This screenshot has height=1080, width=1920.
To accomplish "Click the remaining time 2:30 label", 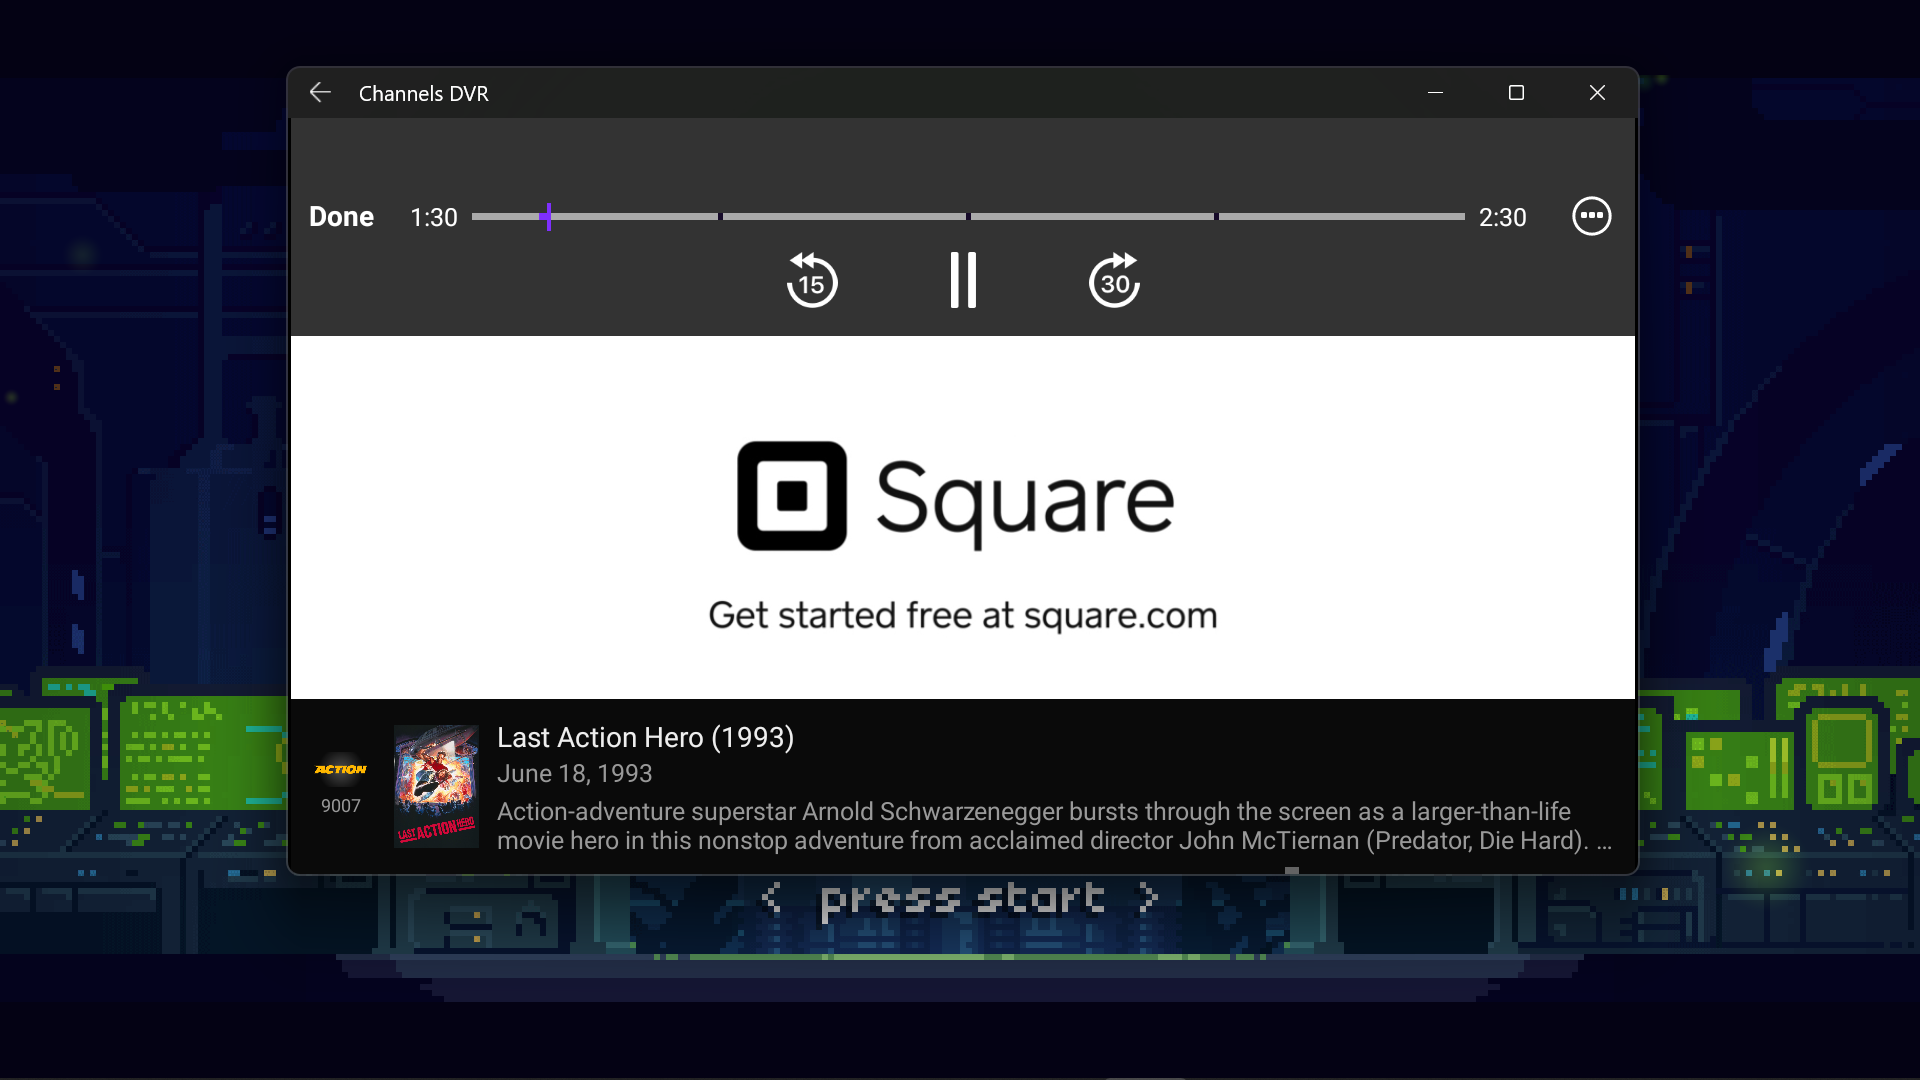I will (1502, 217).
